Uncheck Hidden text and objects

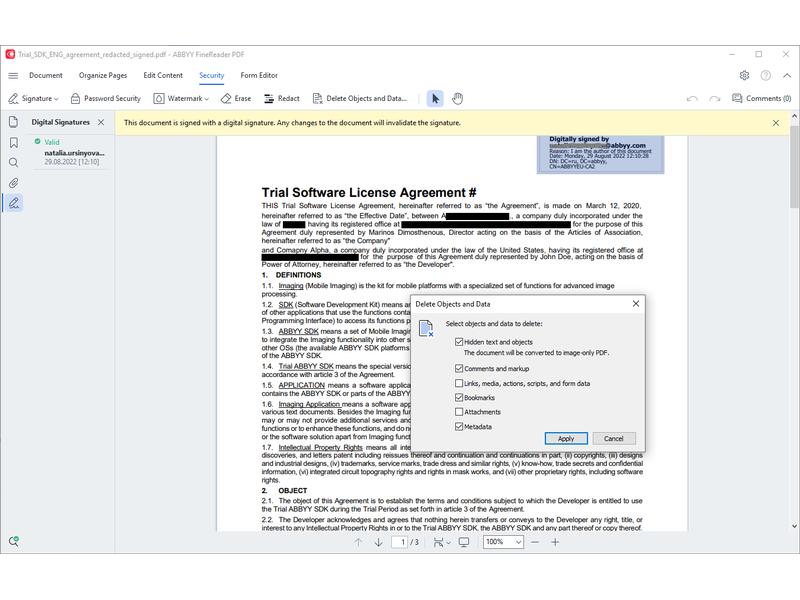tap(459, 342)
